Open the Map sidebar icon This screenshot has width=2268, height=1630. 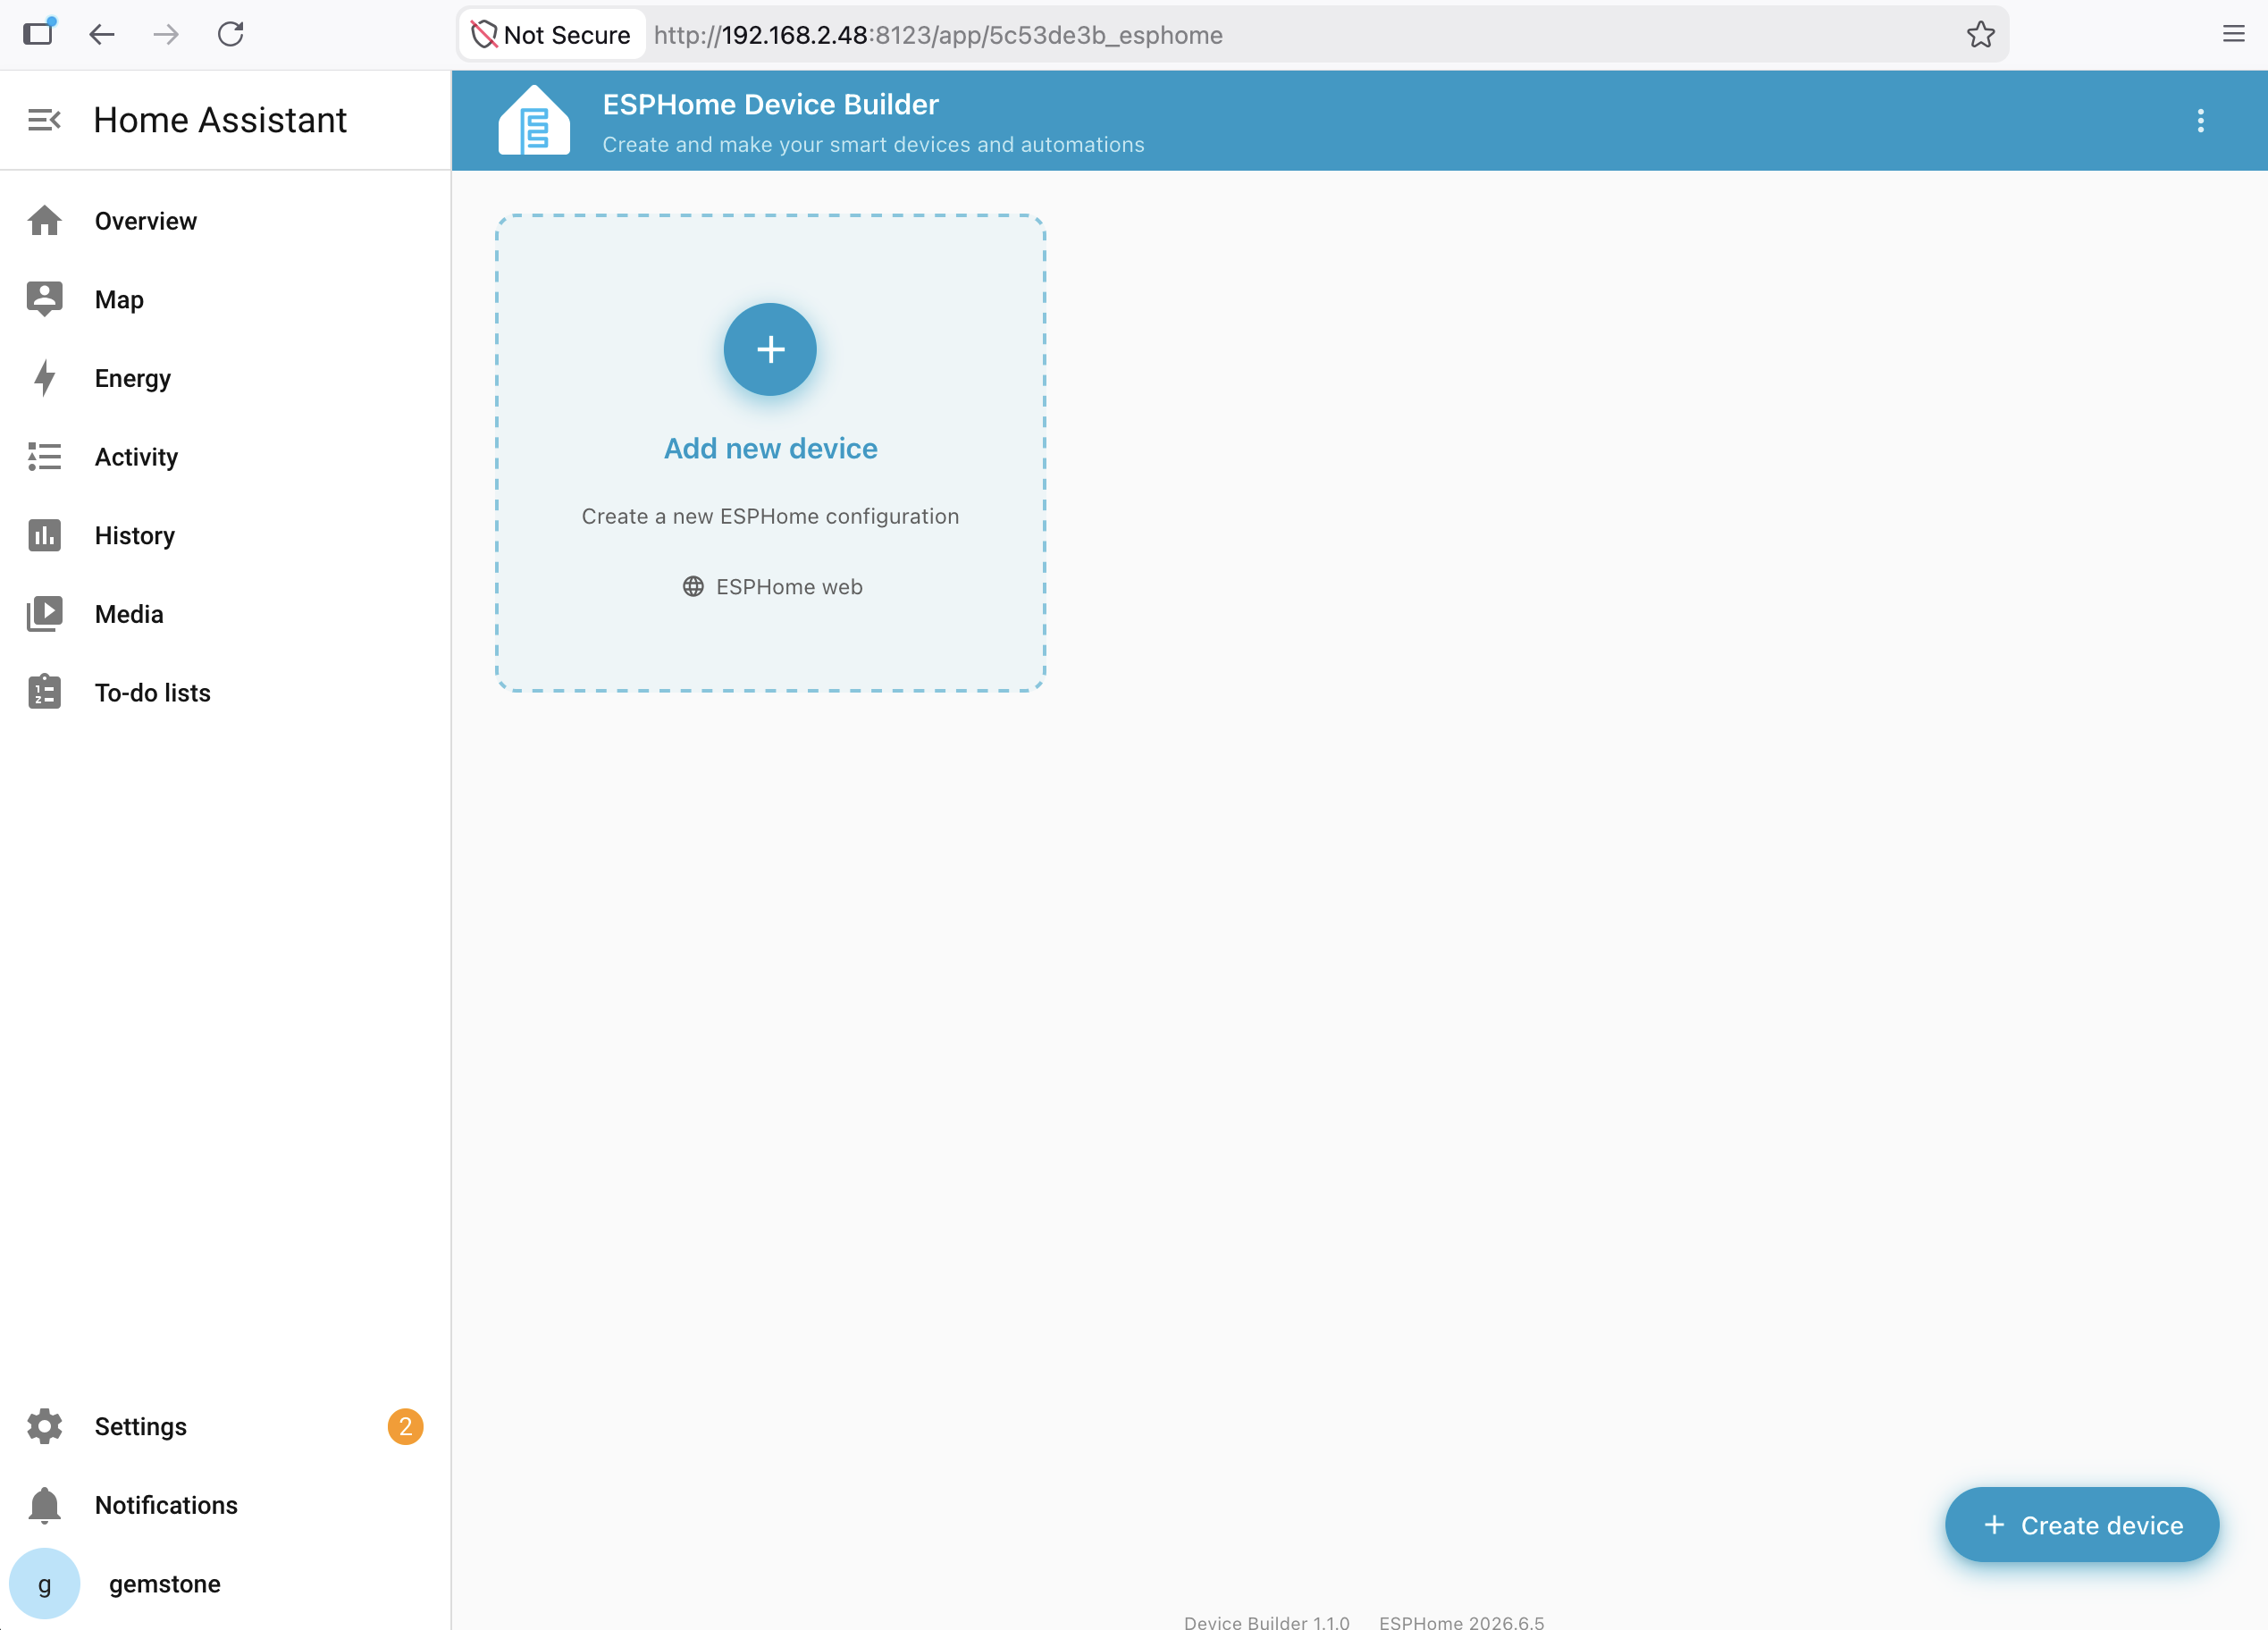[x=44, y=299]
